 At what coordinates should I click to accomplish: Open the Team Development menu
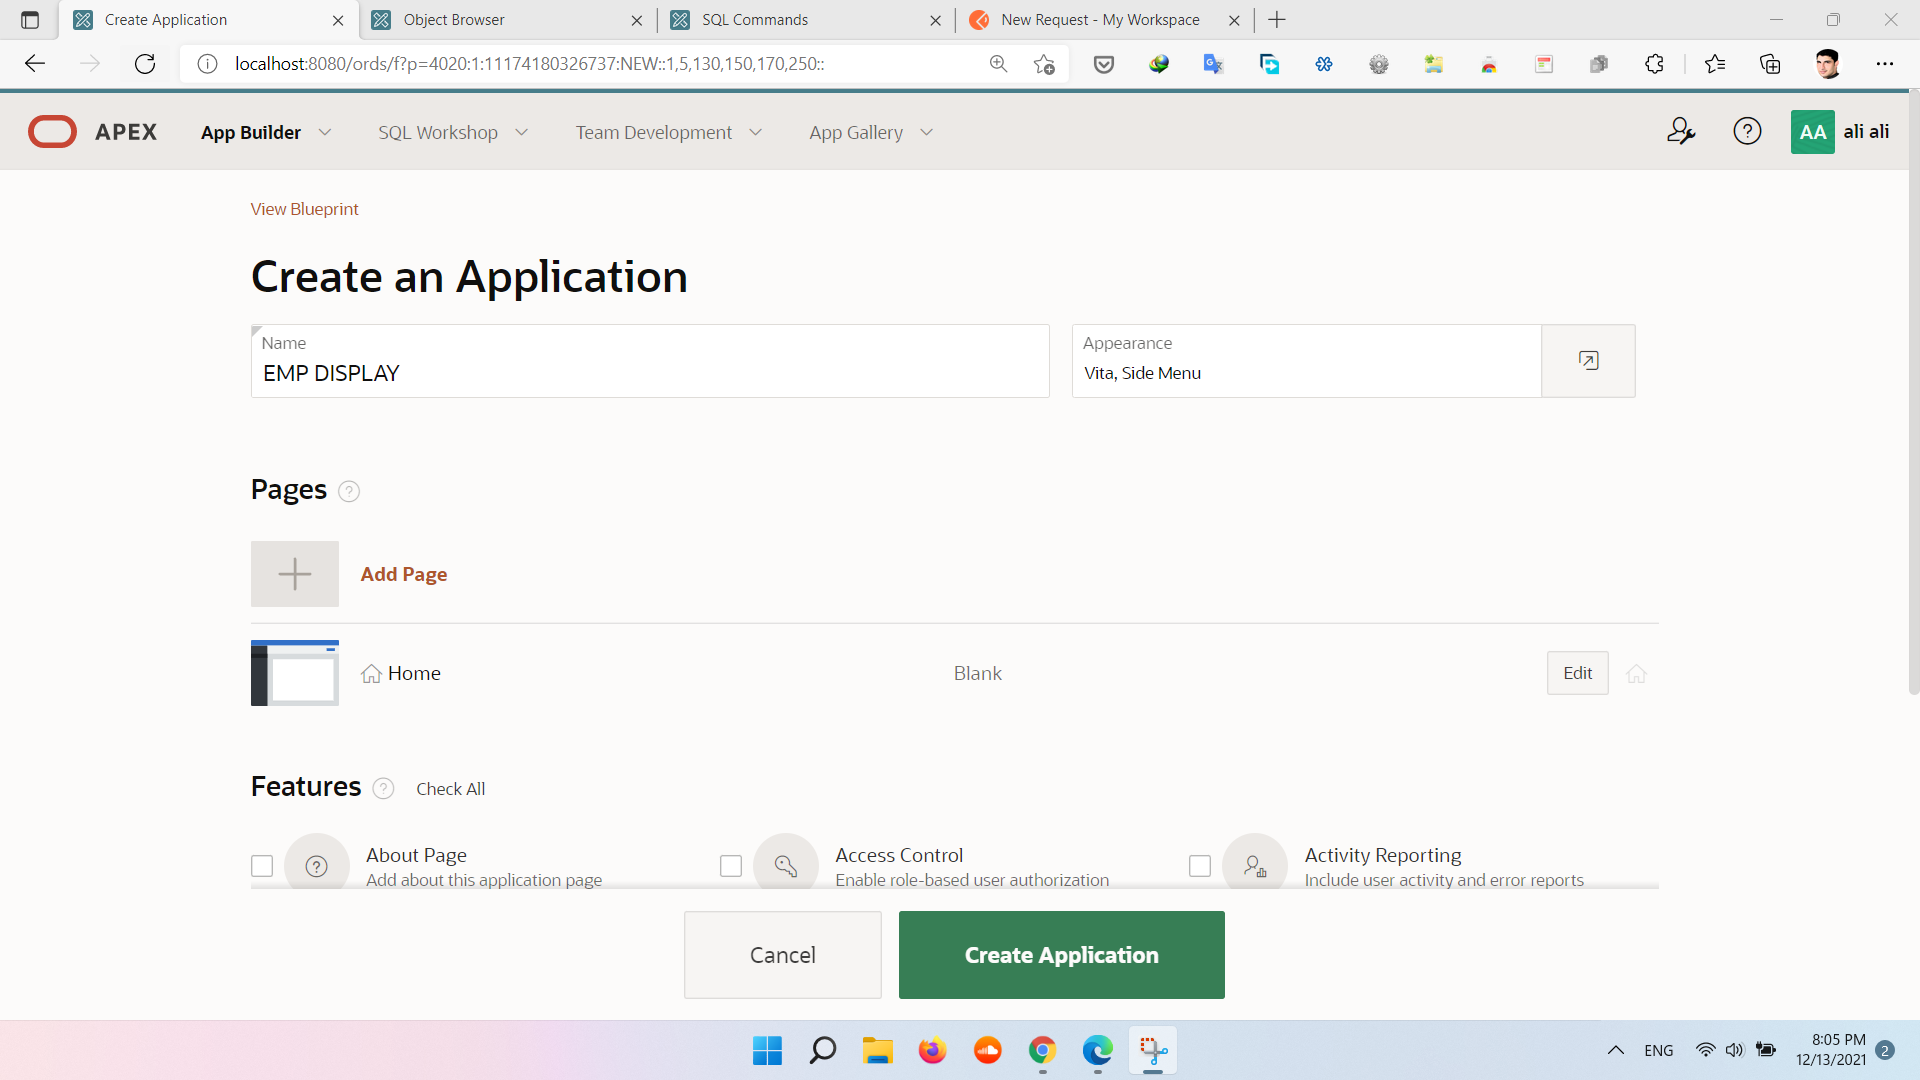coord(654,132)
